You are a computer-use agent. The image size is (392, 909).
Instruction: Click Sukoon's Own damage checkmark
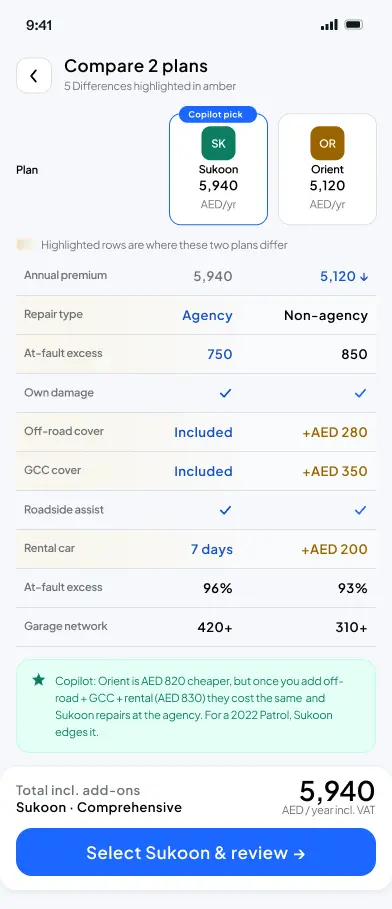[226, 393]
